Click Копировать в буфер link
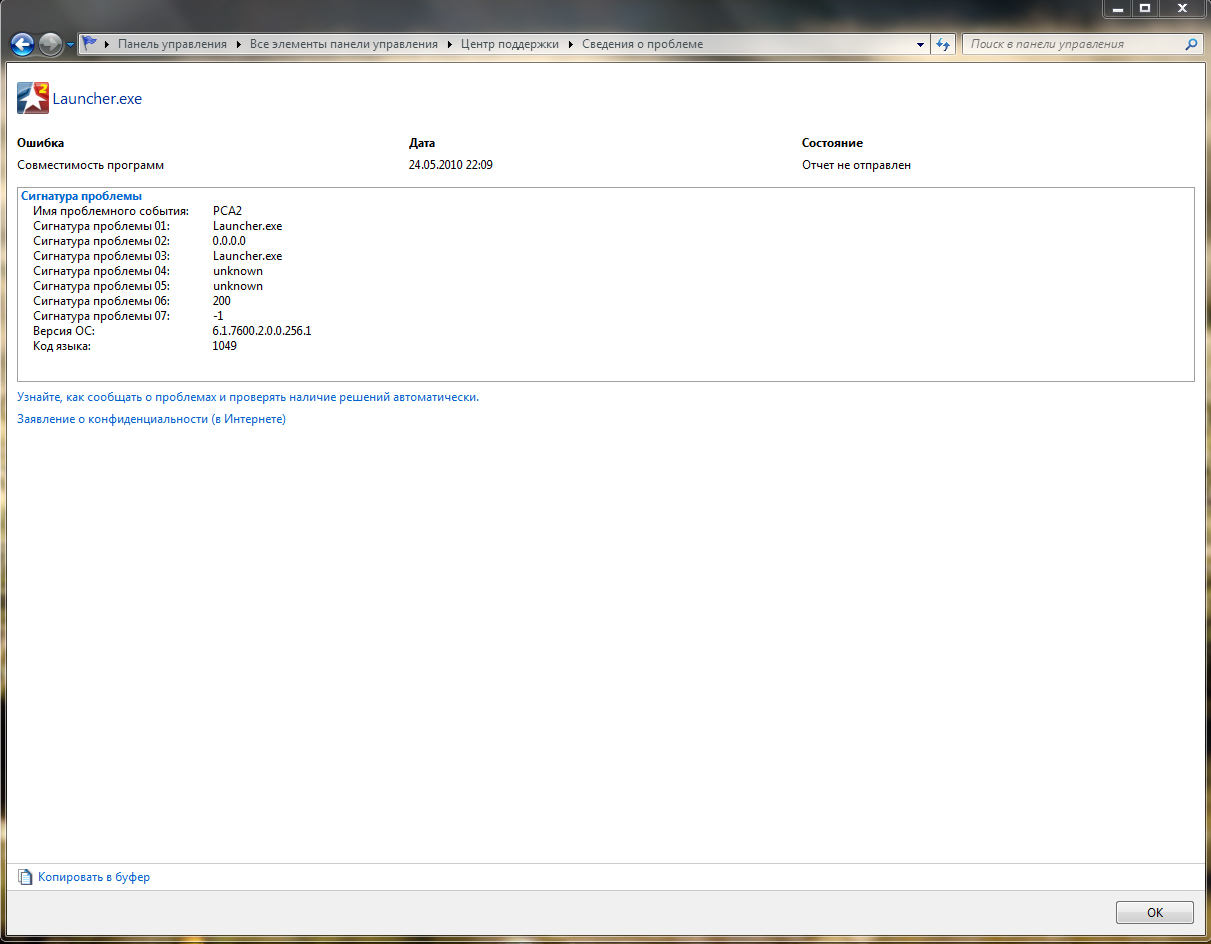 pyautogui.click(x=94, y=877)
